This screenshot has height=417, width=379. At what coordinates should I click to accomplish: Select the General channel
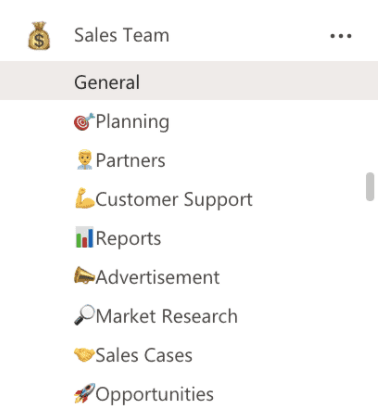[189, 81]
